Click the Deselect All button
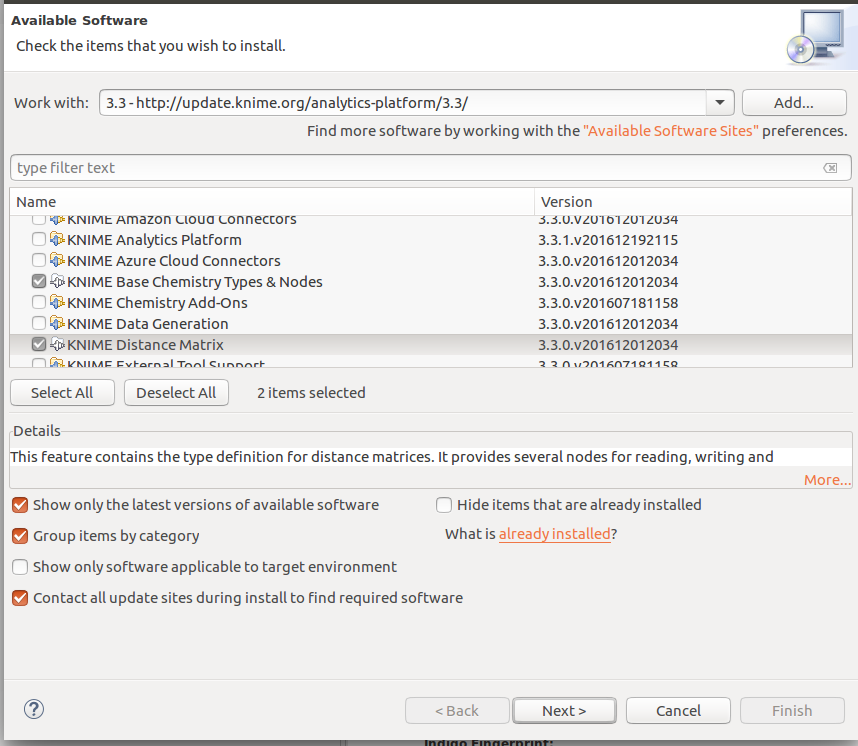This screenshot has height=746, width=858. tap(176, 393)
